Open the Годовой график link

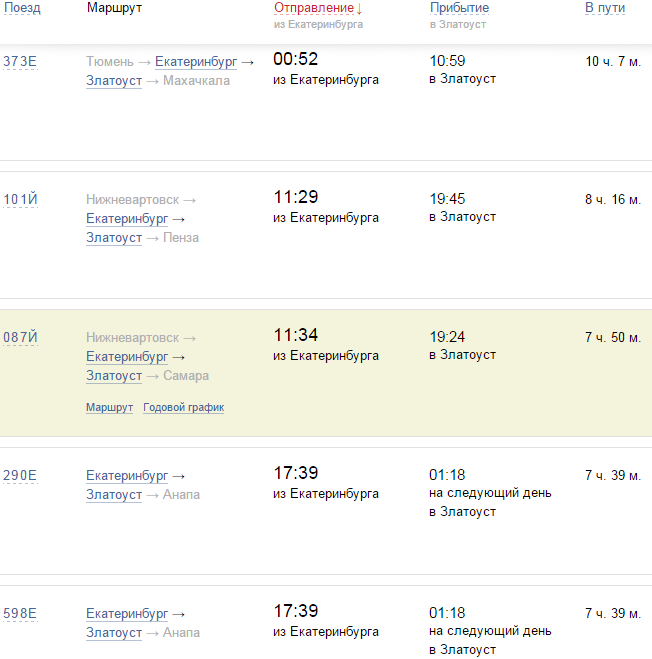[183, 408]
